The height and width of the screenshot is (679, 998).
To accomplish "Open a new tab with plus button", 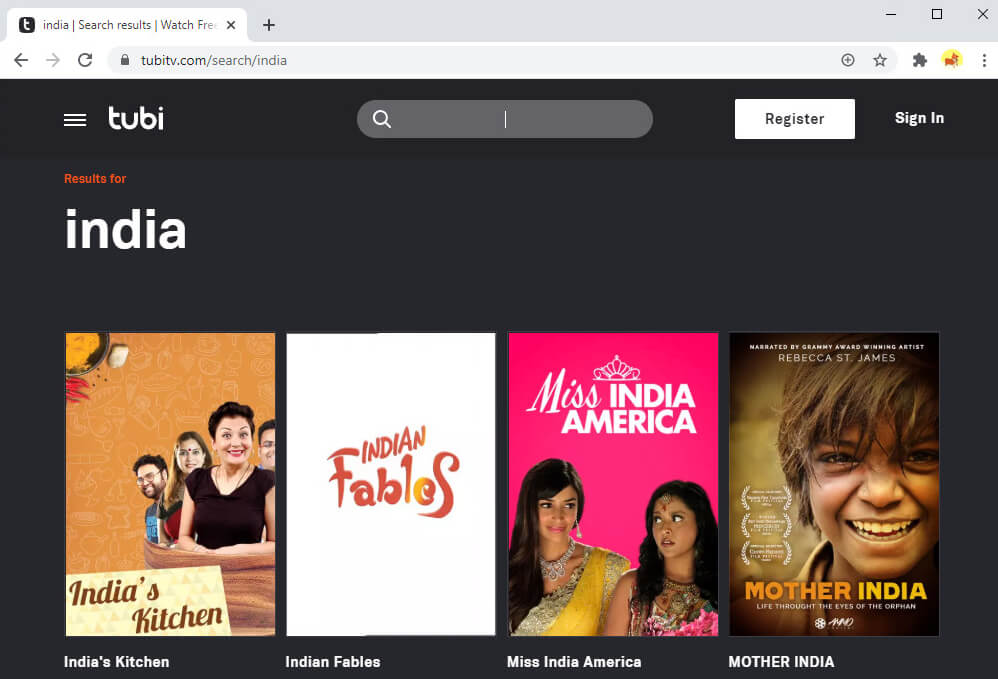I will point(269,25).
